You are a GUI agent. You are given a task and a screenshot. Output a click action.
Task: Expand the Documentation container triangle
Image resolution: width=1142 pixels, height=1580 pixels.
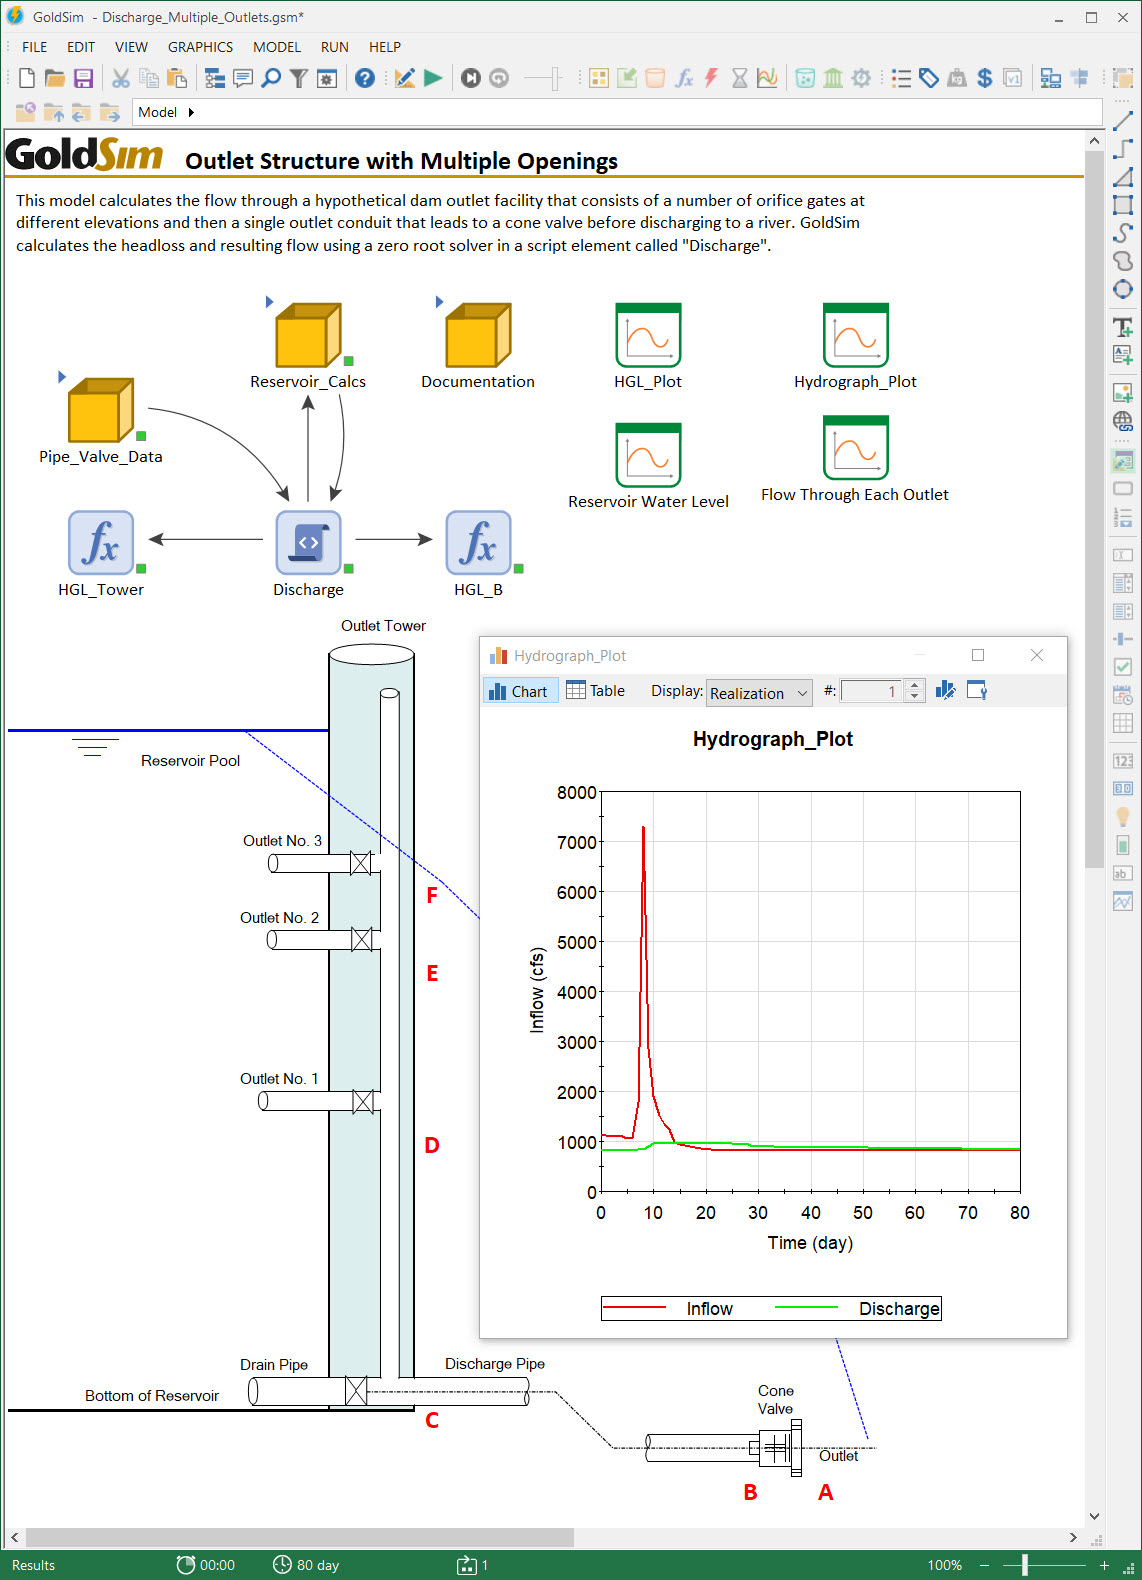(439, 301)
